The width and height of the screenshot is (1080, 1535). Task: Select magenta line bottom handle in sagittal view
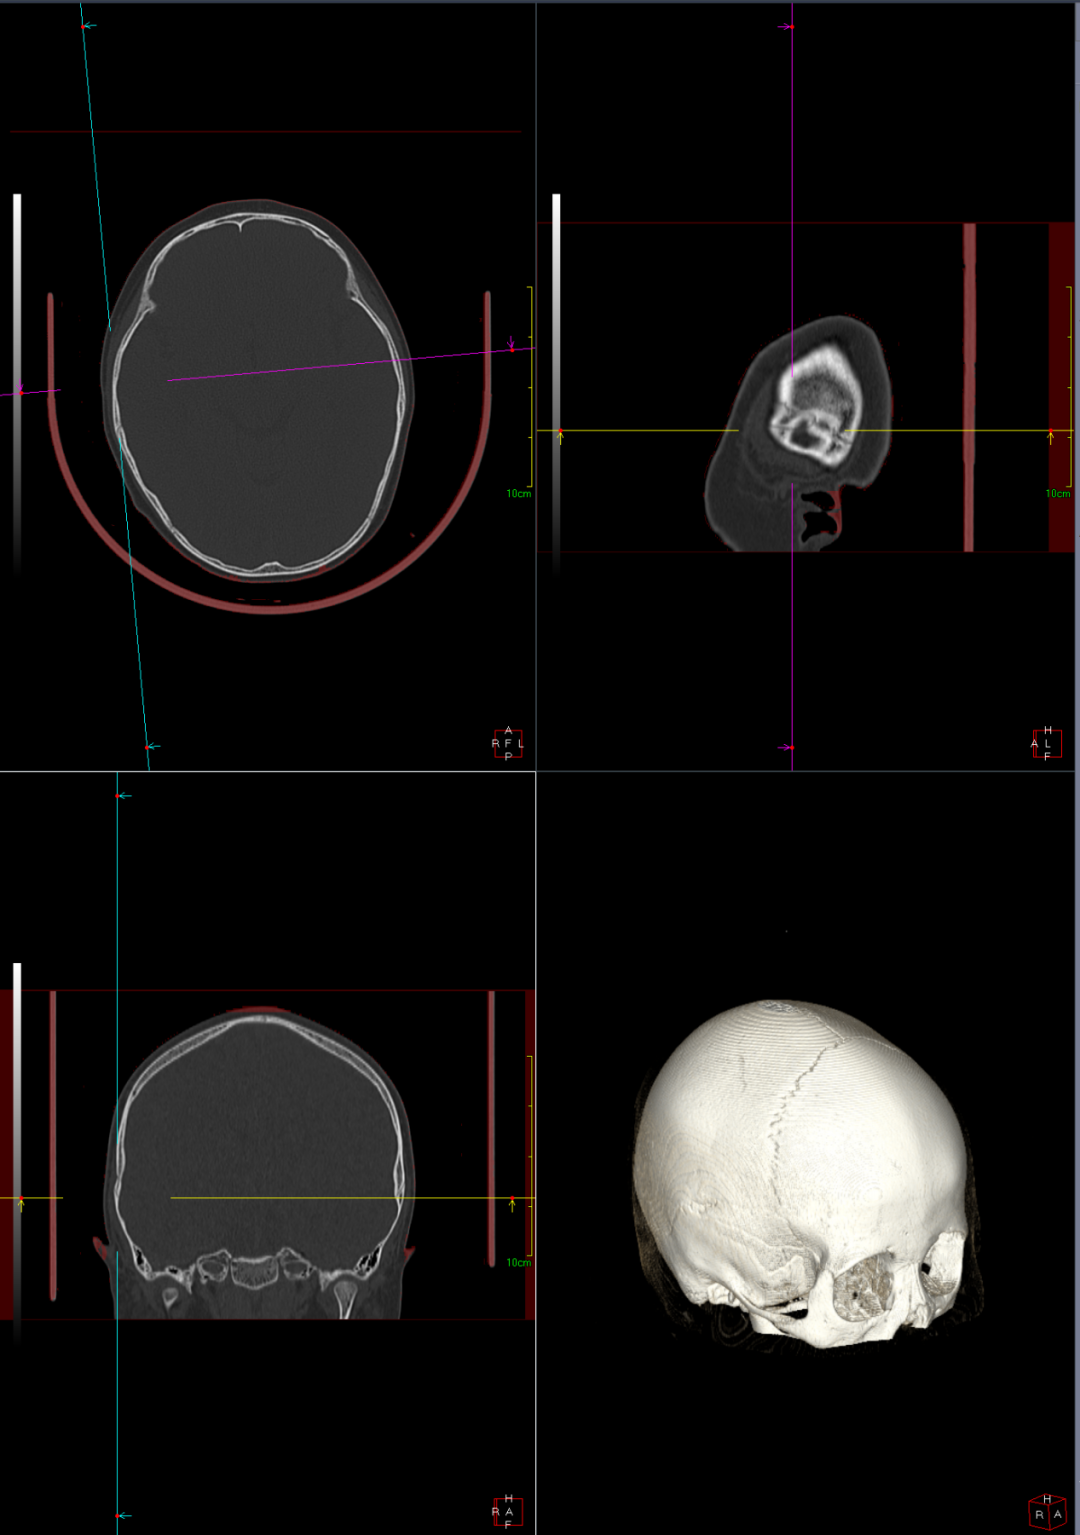(787, 747)
